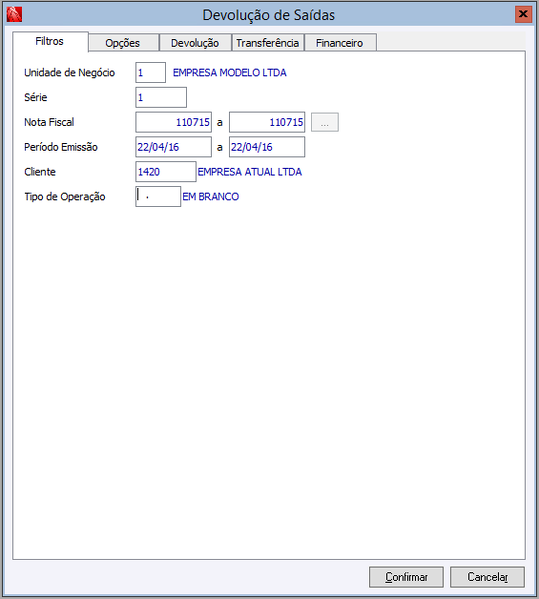Open Nota Fiscal lookup ellipsis button
The width and height of the screenshot is (539, 599).
(325, 122)
